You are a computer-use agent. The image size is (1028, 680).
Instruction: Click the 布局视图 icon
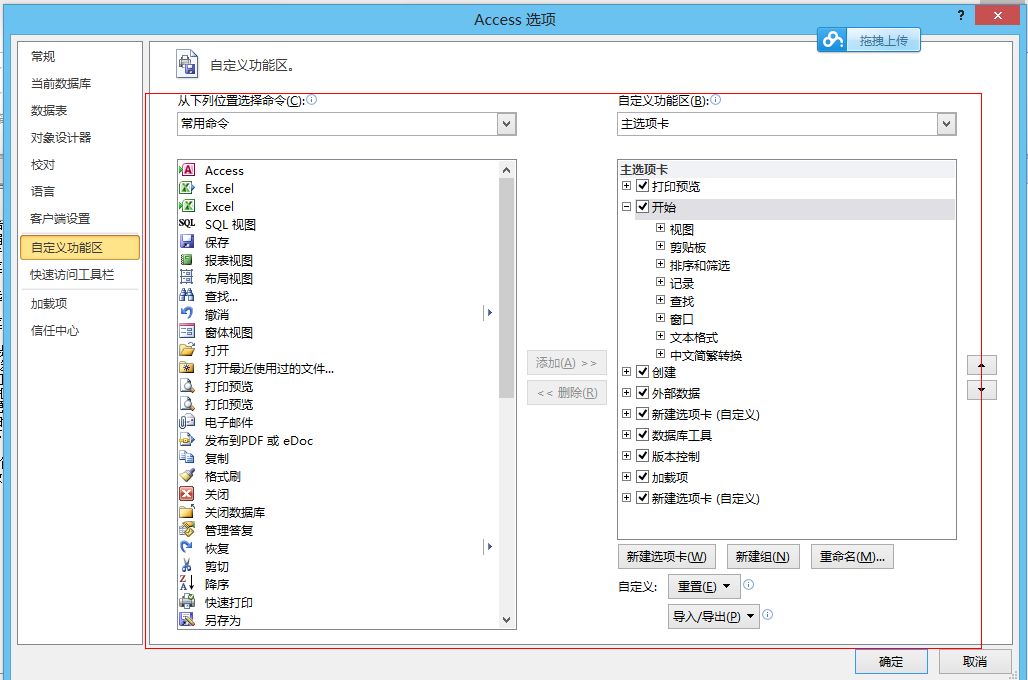click(x=187, y=277)
